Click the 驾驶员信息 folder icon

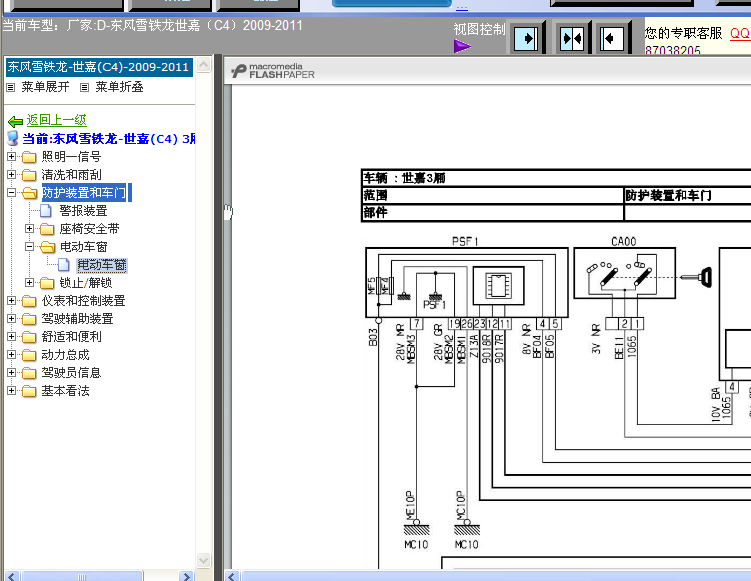(29, 373)
